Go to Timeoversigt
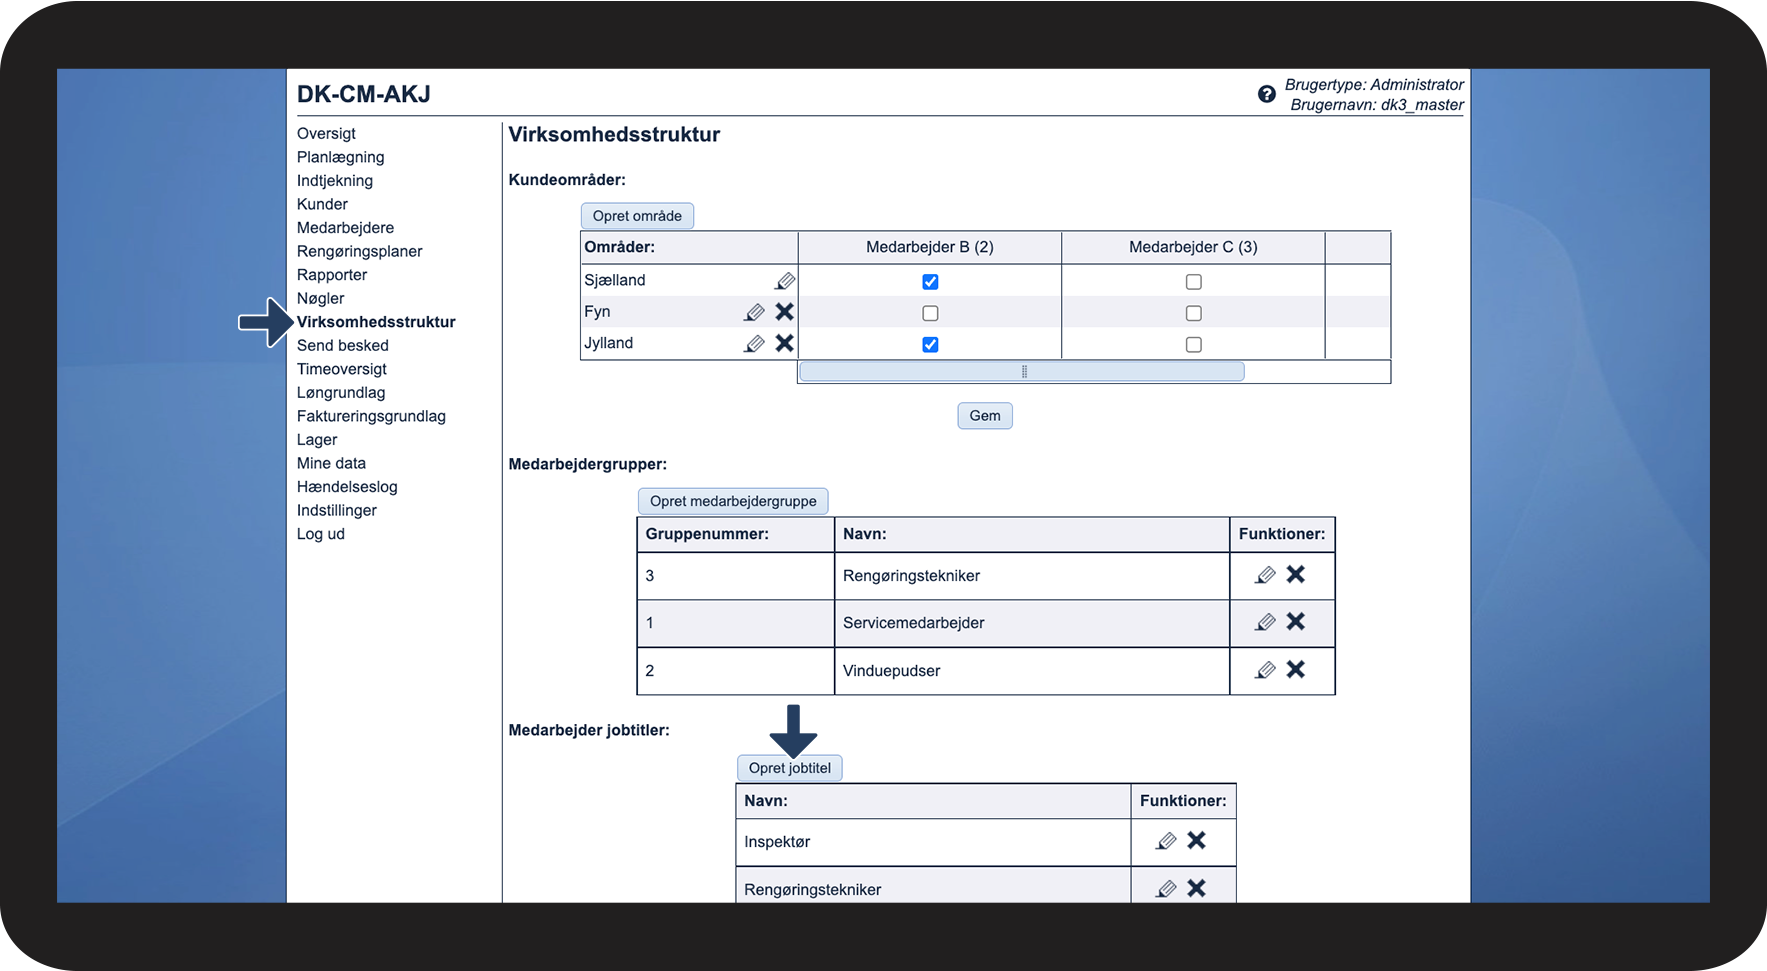This screenshot has height=971, width=1767. [x=341, y=369]
